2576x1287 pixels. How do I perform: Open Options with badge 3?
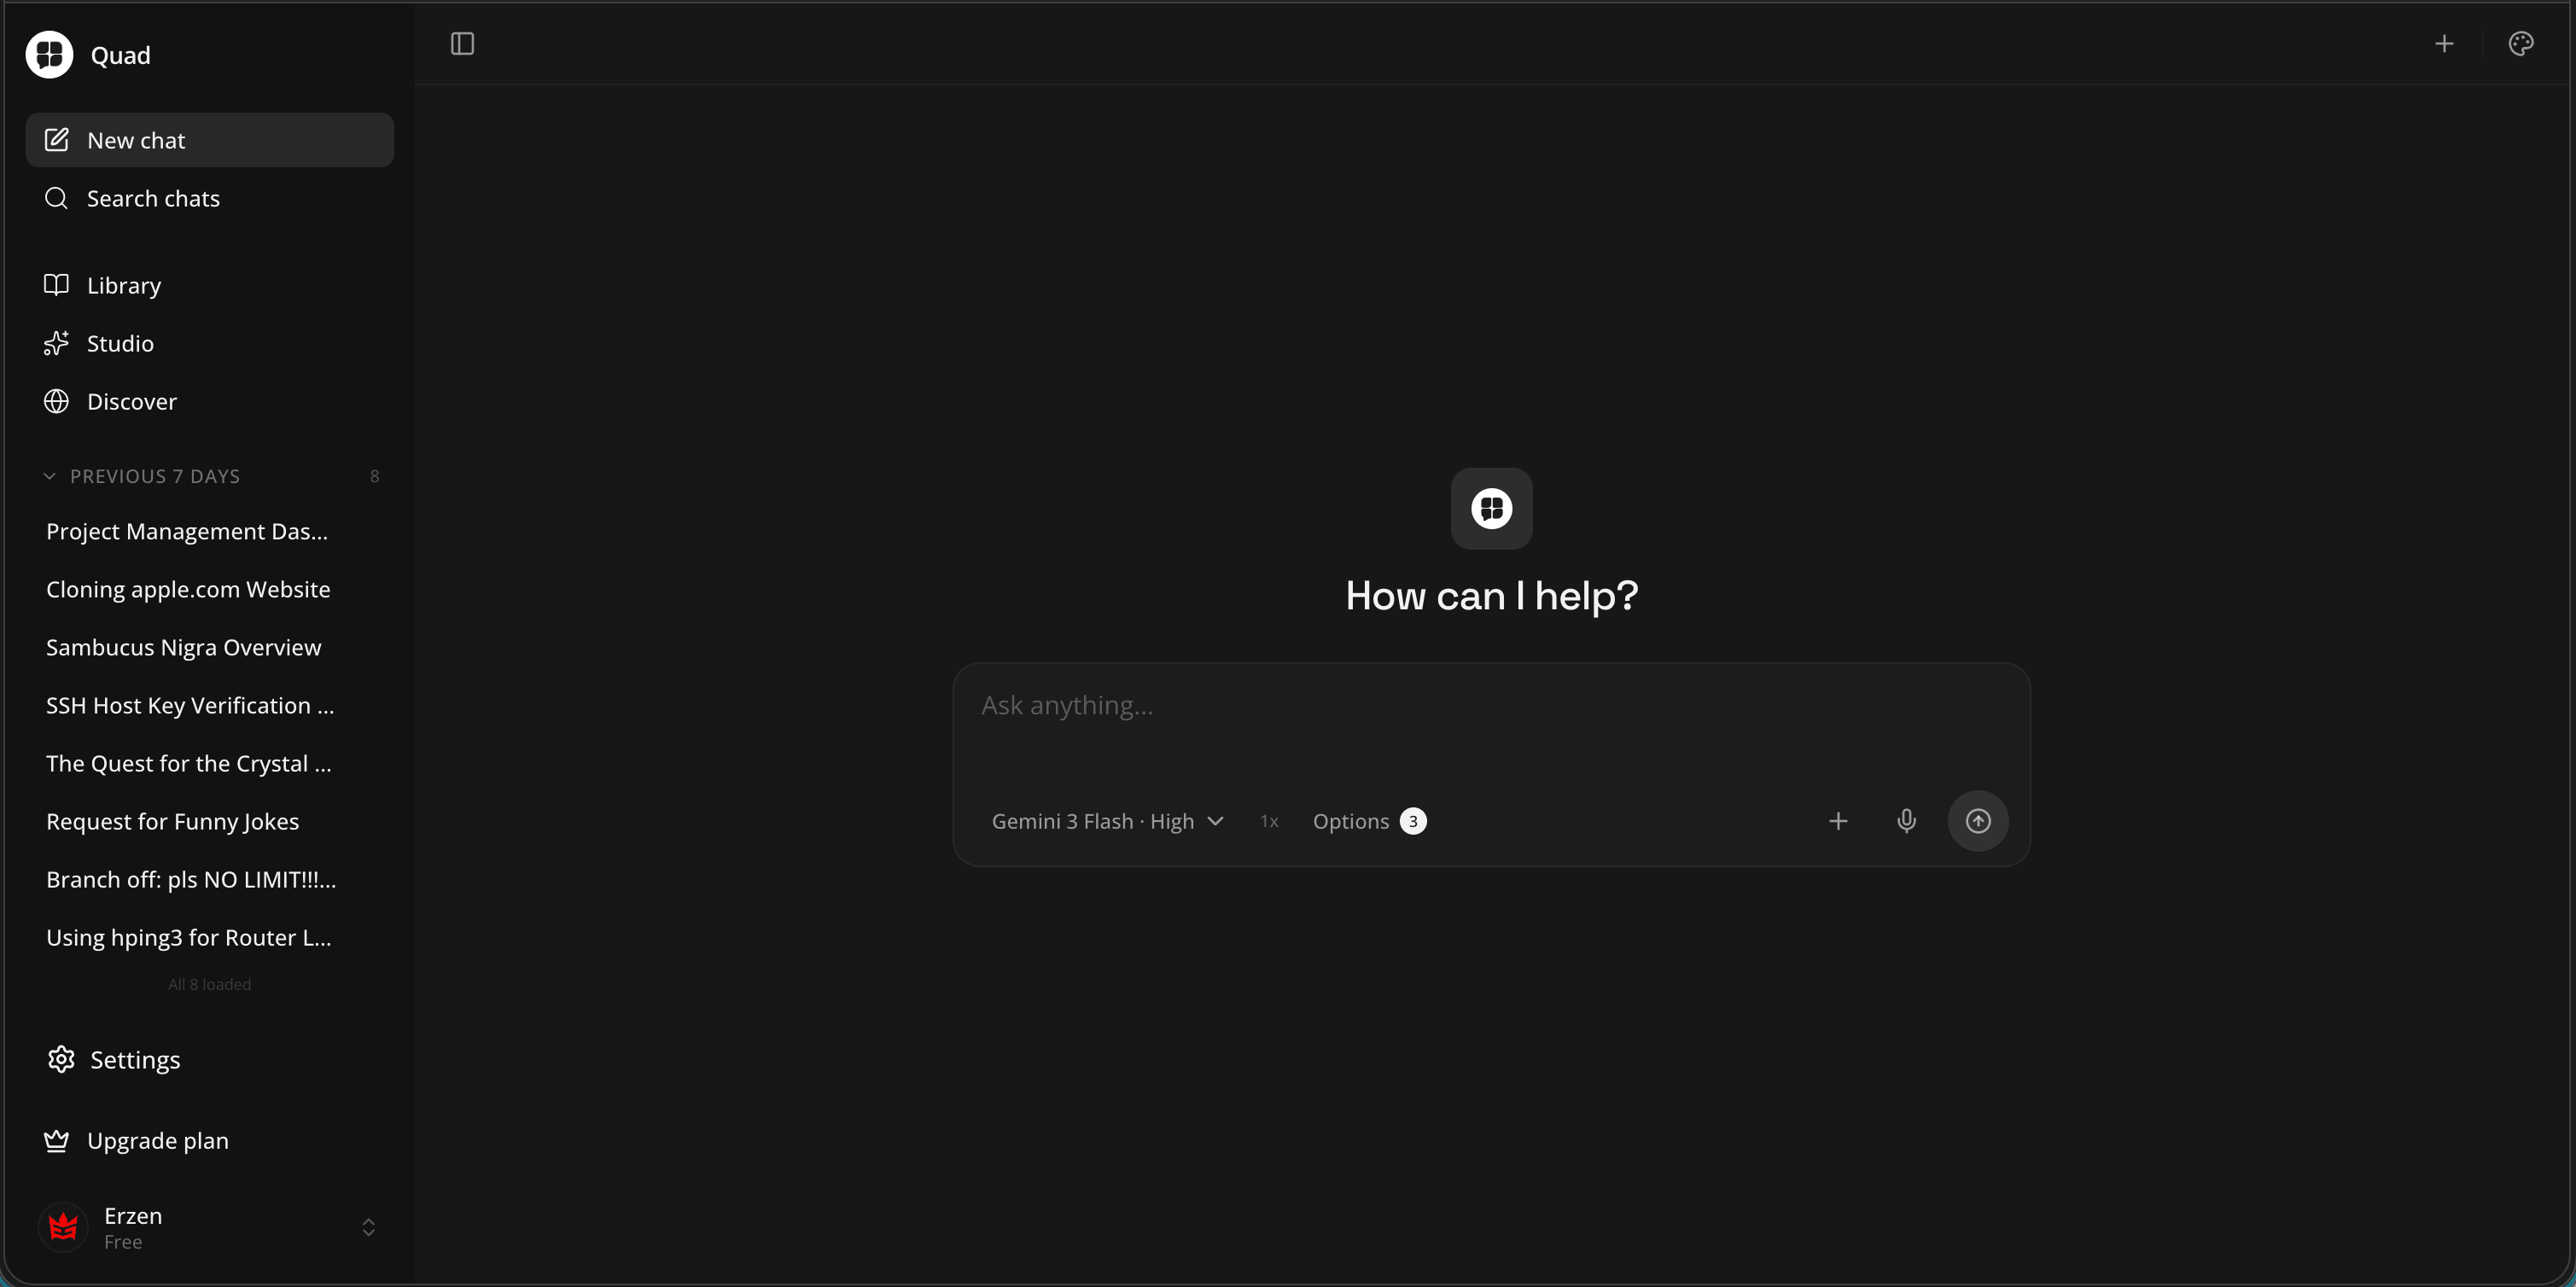1368,821
